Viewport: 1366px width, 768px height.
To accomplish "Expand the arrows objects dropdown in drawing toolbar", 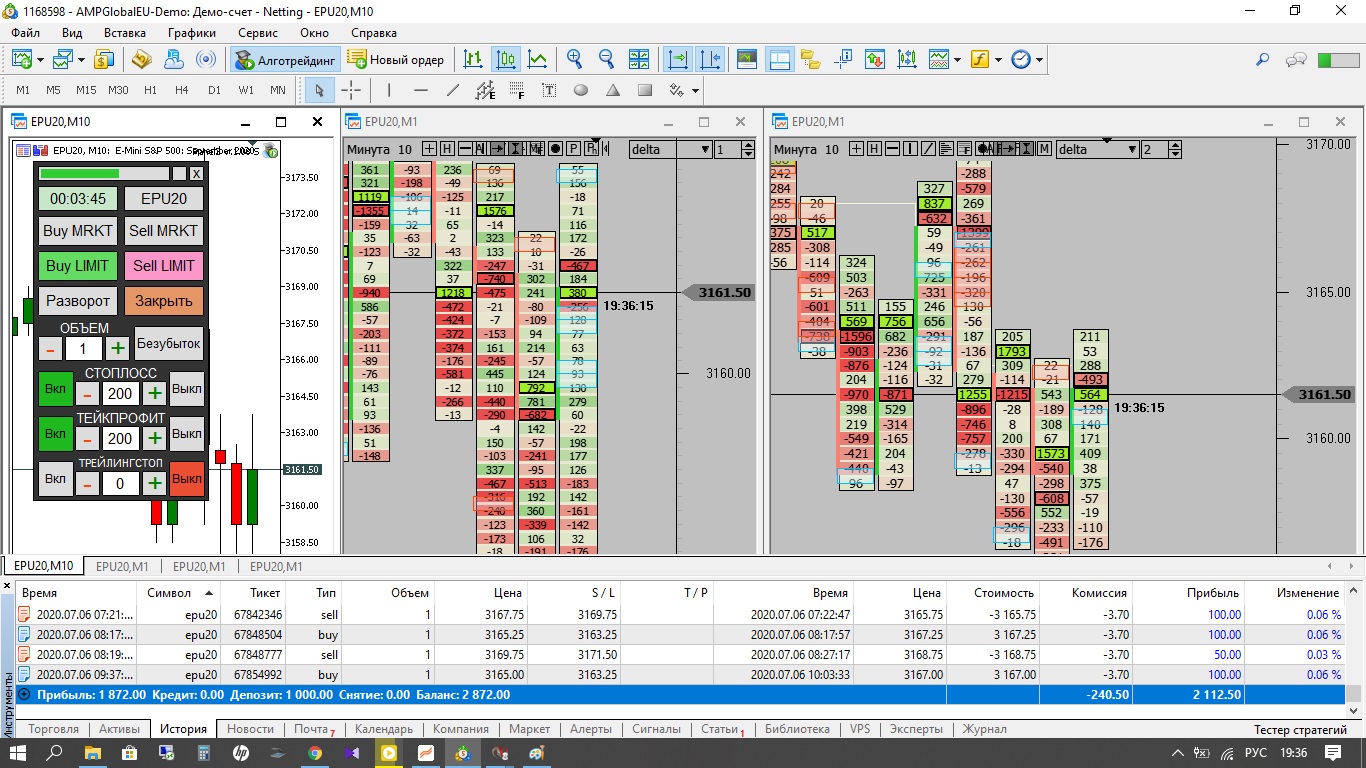I will 695,90.
